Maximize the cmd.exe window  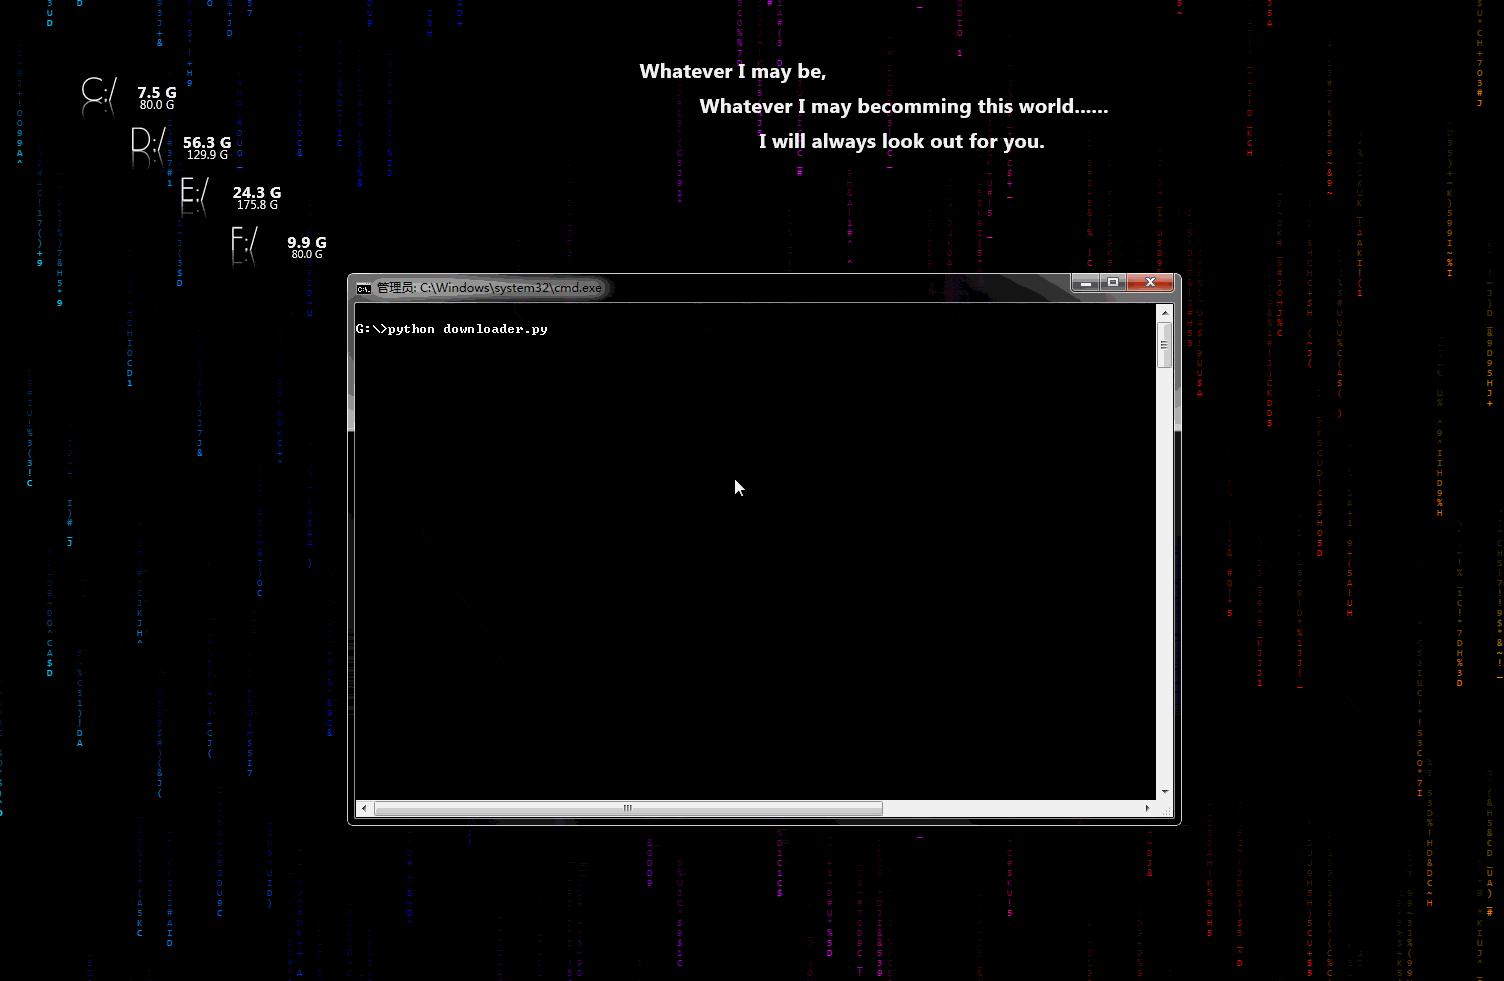(x=1113, y=283)
